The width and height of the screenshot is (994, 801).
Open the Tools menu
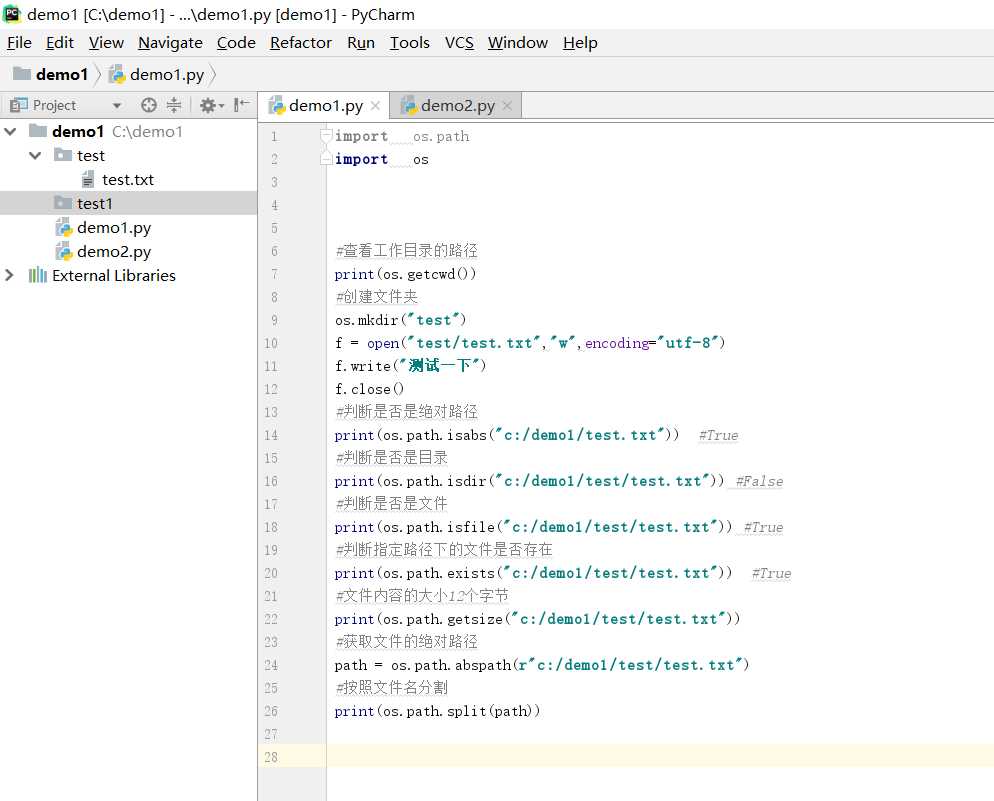pos(410,42)
